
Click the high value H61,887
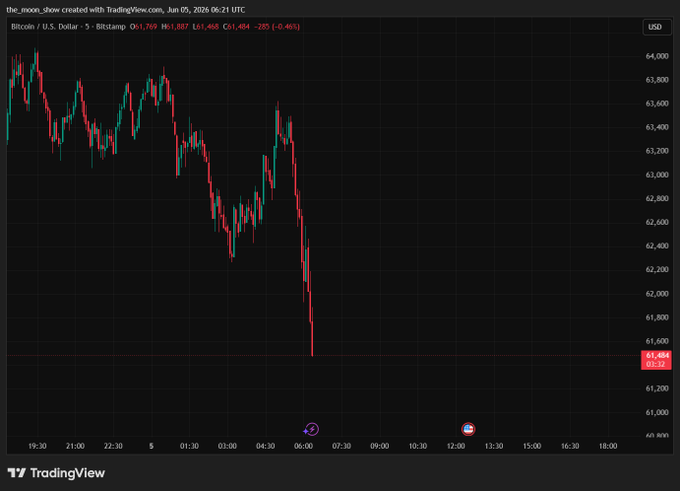(x=175, y=27)
